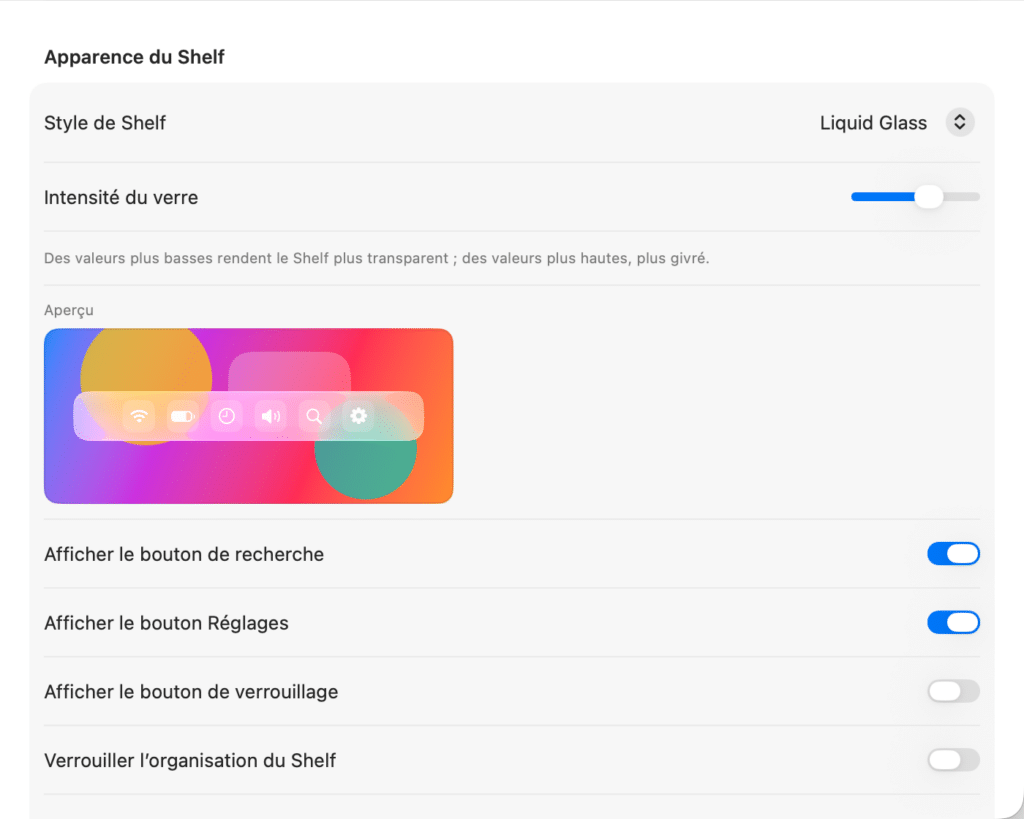Image resolution: width=1024 pixels, height=819 pixels.
Task: Adjust the Intensité du verre slider
Action: click(916, 197)
